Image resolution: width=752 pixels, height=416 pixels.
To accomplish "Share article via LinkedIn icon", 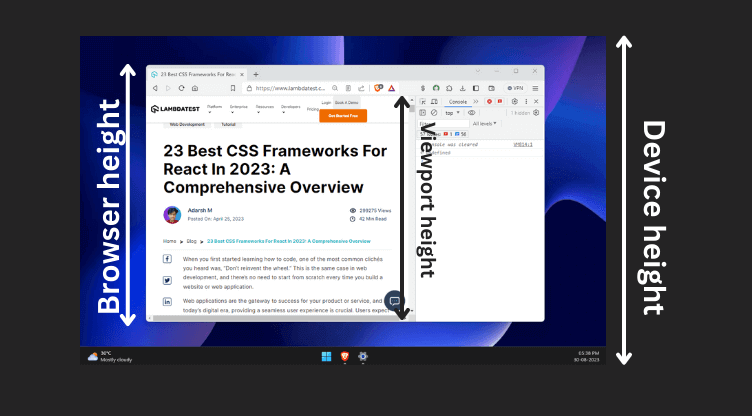I will point(167,301).
